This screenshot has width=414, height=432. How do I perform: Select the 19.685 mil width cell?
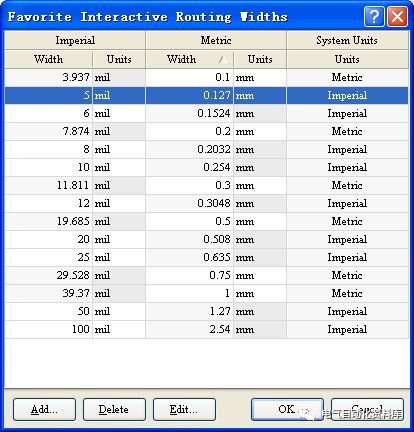click(x=49, y=221)
